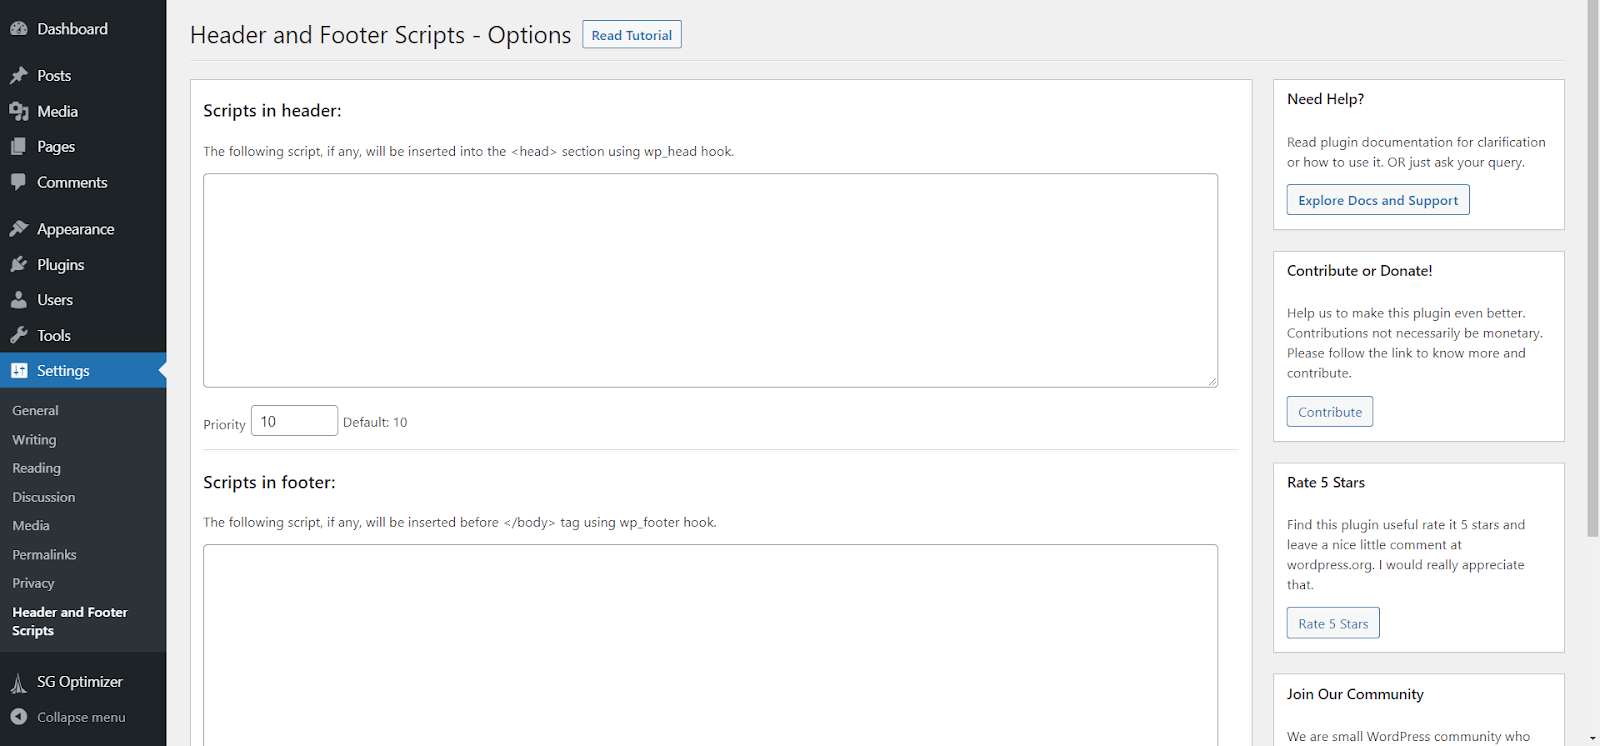The height and width of the screenshot is (746, 1600).
Task: Click the Posts pushpin icon
Action: (x=19, y=76)
